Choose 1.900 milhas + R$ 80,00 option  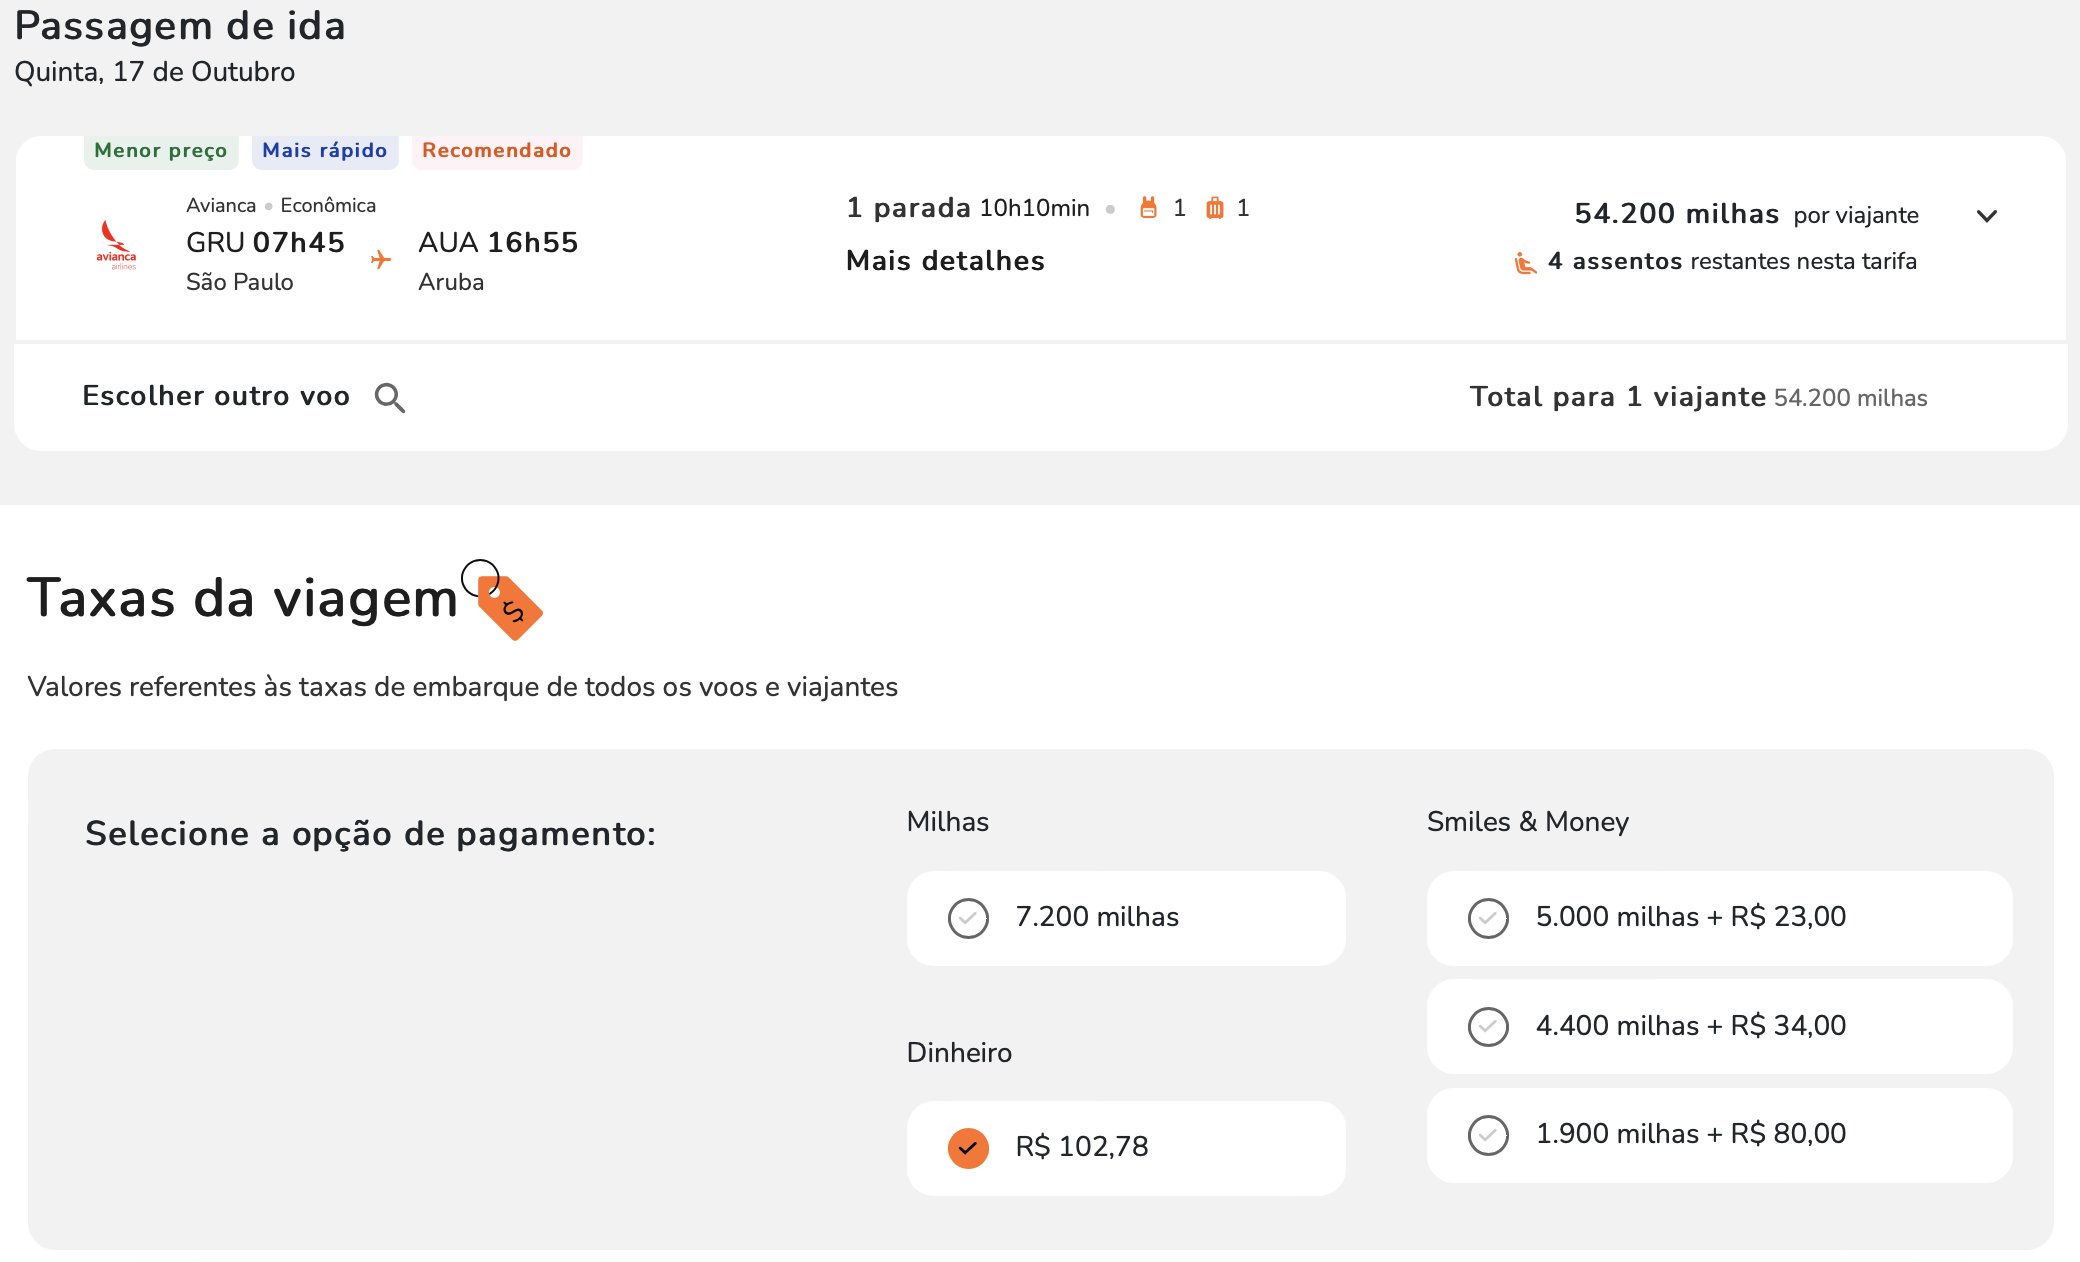point(1719,1135)
